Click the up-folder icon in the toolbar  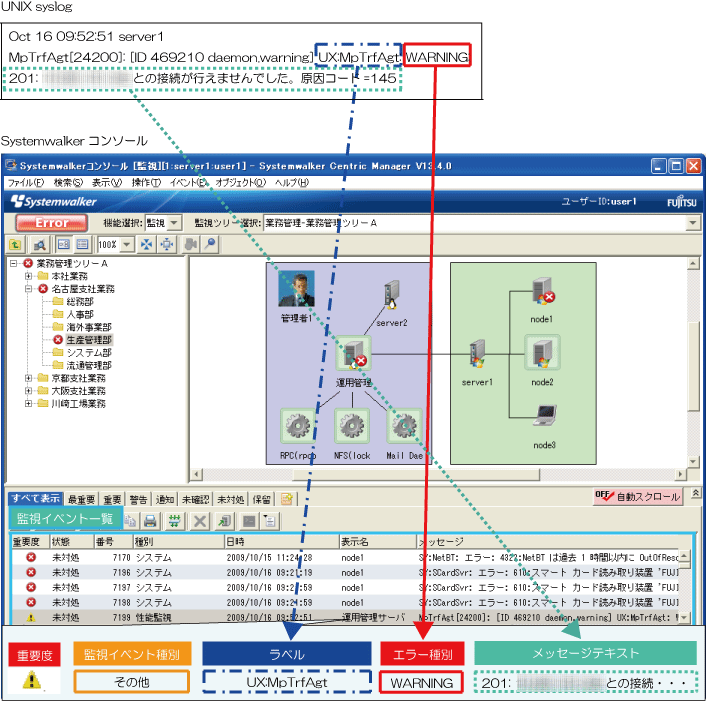[15, 244]
